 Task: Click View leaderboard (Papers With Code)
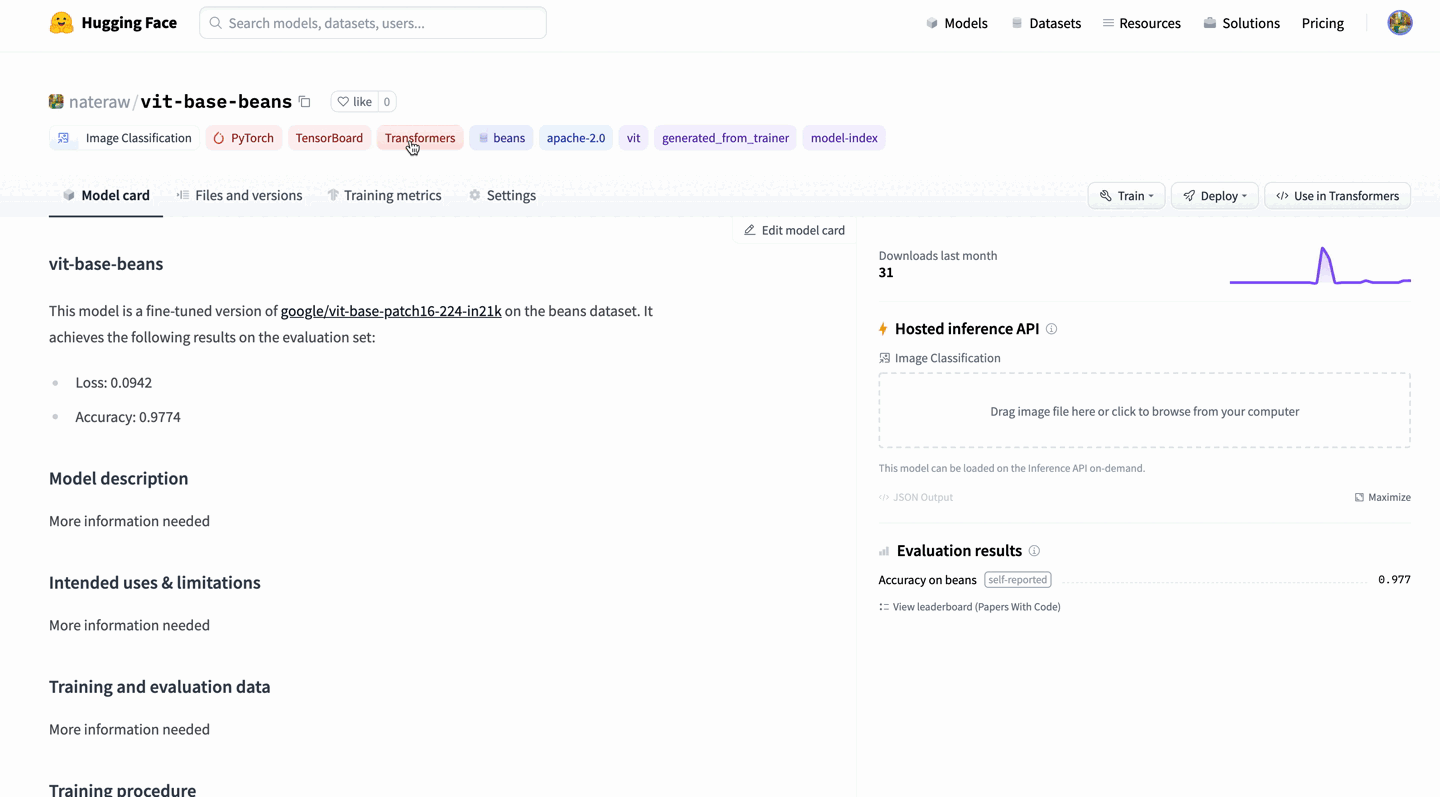pyautogui.click(x=969, y=607)
